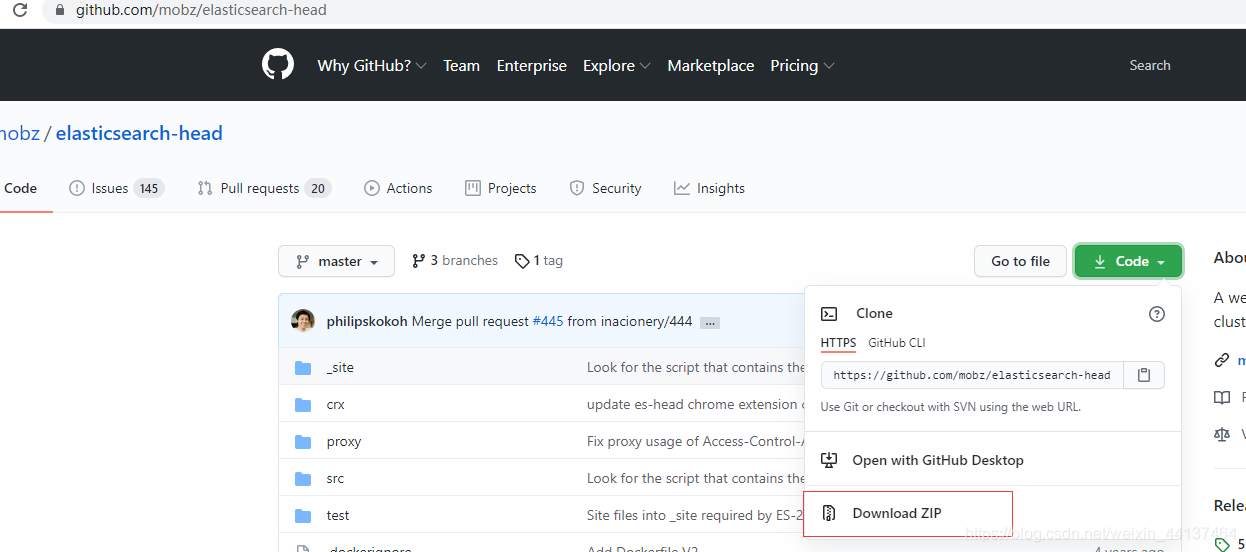
Task: Click the Go to file button
Action: 1020,261
